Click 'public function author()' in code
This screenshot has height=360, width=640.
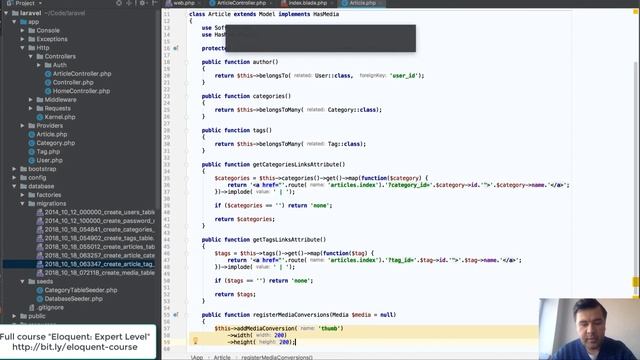(240, 62)
